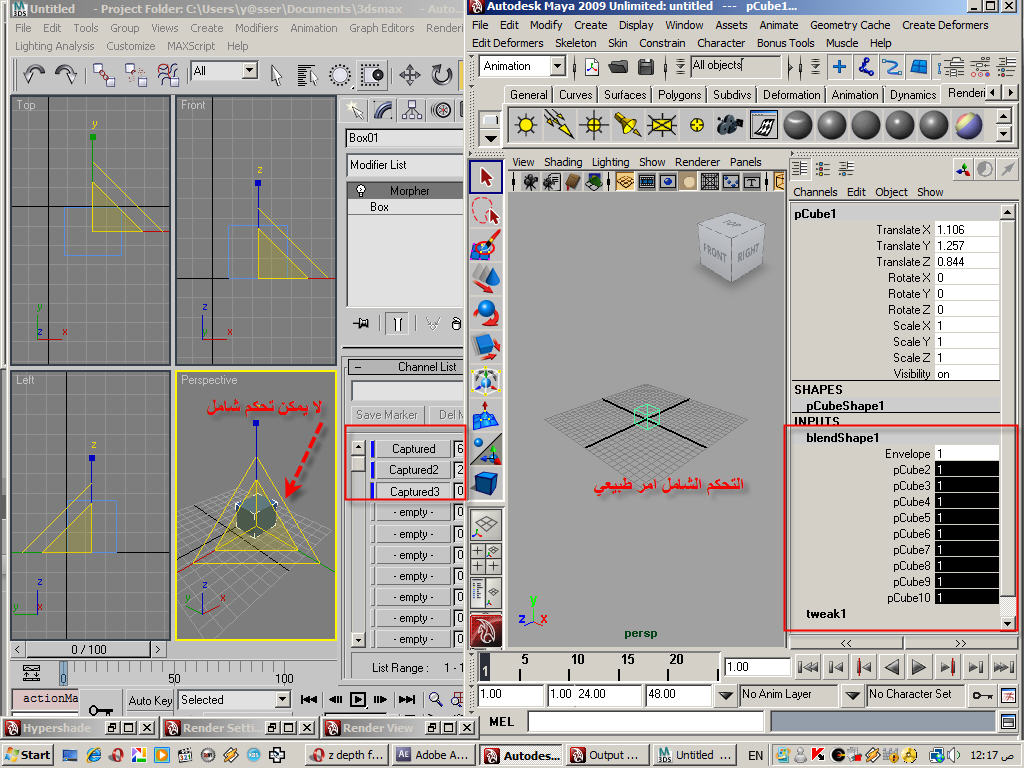This screenshot has height=768, width=1024.
Task: Select Maya's Select Tool arrow in toolbox
Action: [486, 177]
